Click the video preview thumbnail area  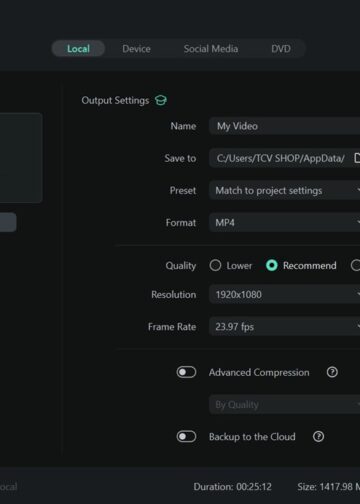21,158
